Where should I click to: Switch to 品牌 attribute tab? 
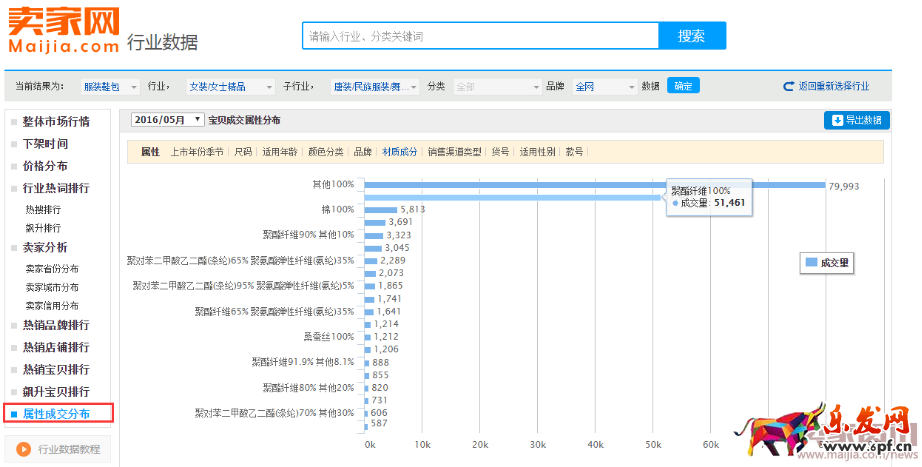click(363, 152)
